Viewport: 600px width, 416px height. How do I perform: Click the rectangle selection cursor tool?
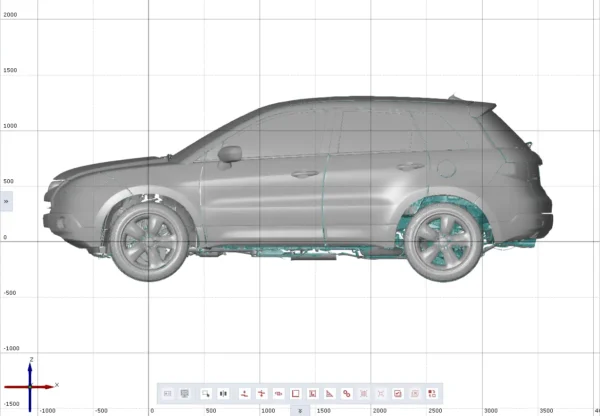click(206, 393)
